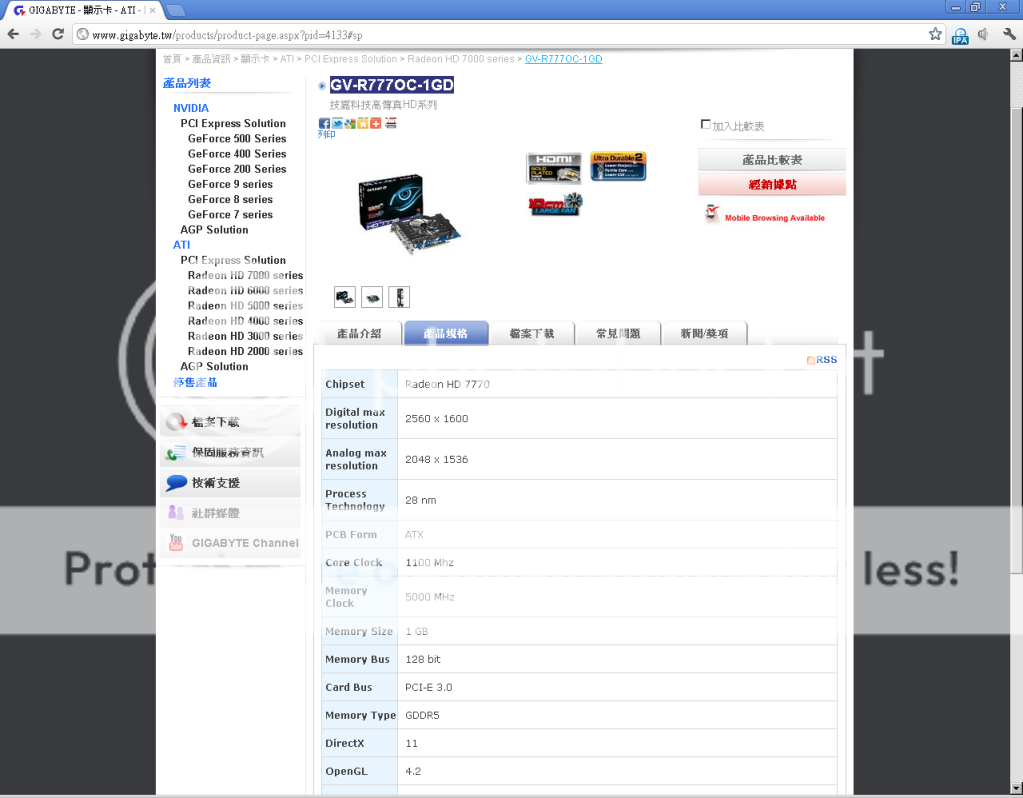Bookmark the page with the star icon
Image resolution: width=1023 pixels, height=798 pixels.
935,34
